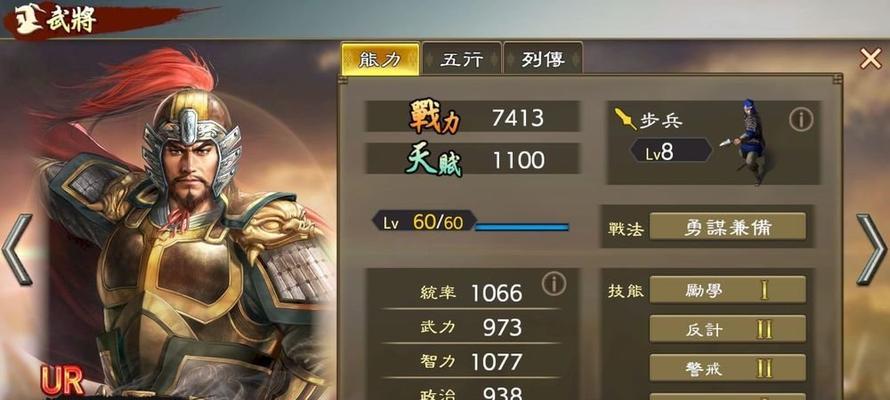890x400 pixels.
Task: Open the stats info icon beside 統率
Action: (x=553, y=283)
